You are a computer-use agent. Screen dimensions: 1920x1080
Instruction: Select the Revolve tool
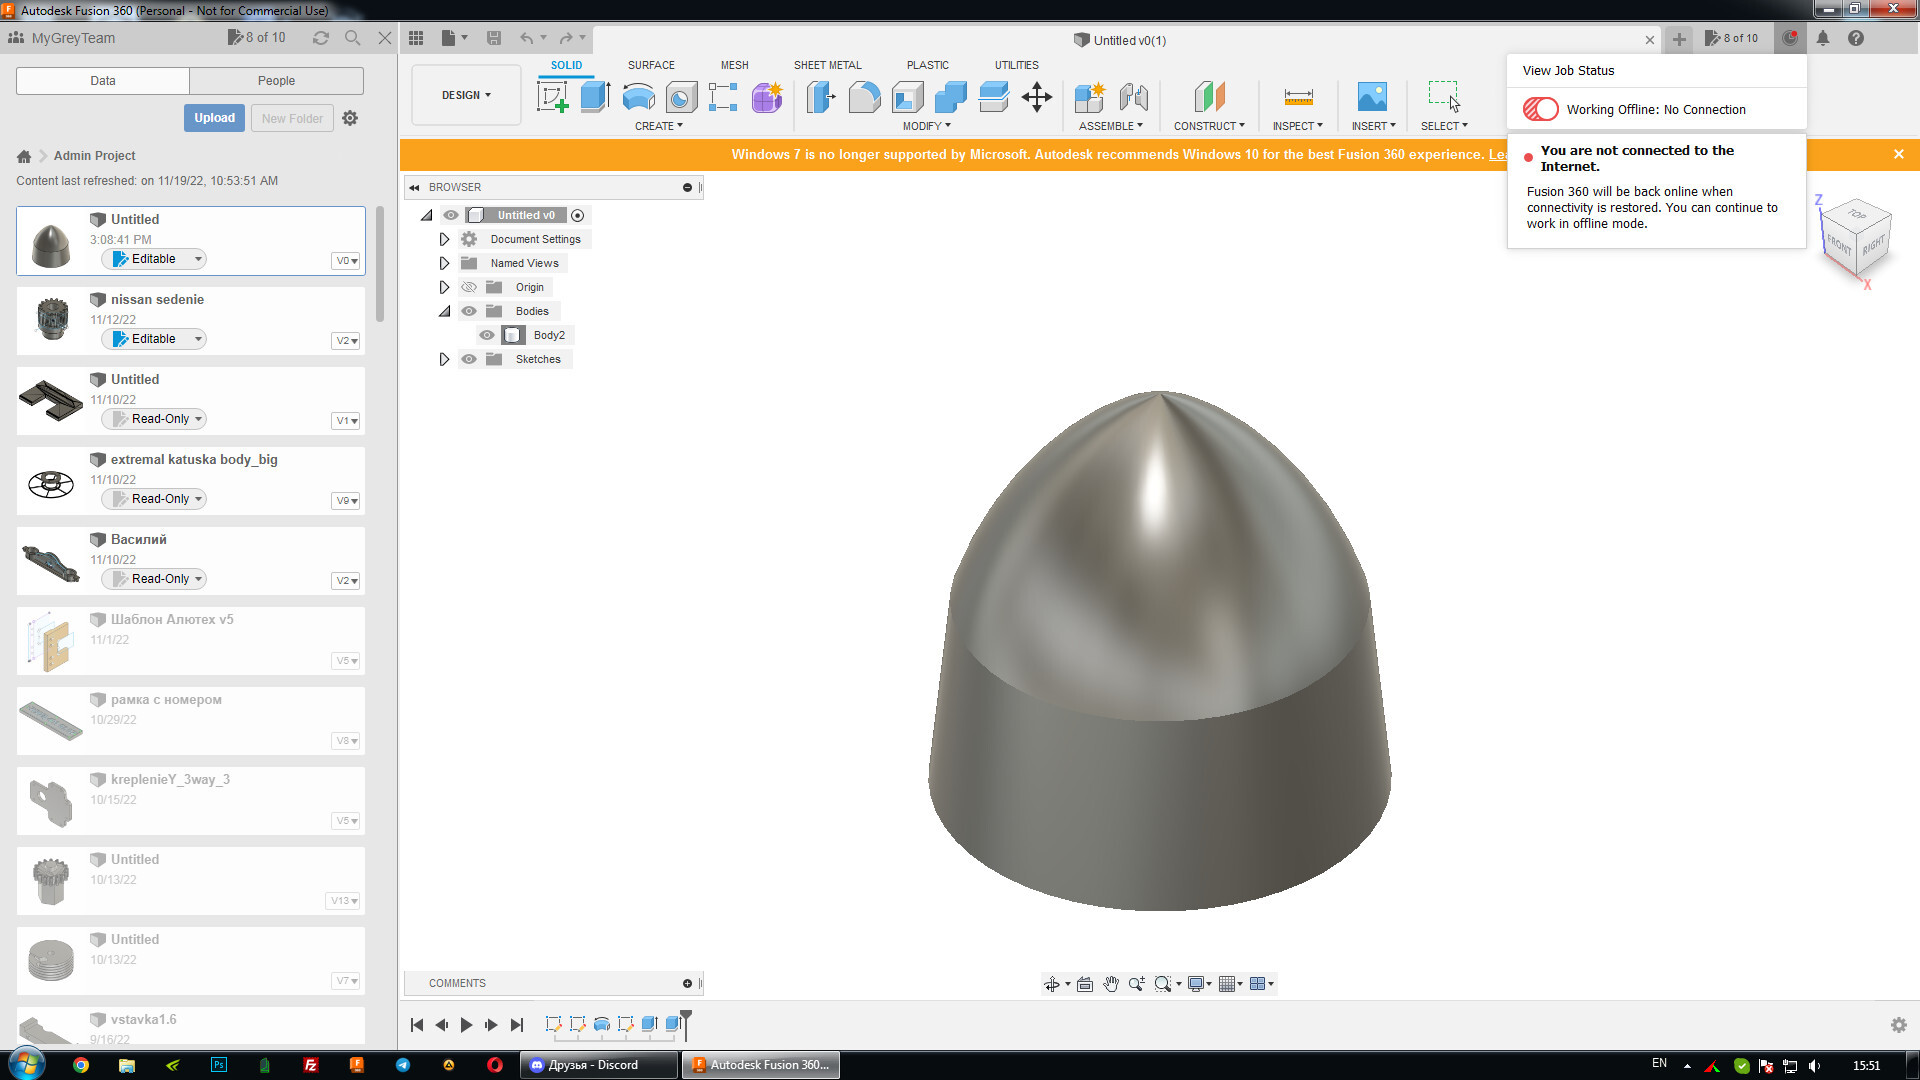click(638, 97)
